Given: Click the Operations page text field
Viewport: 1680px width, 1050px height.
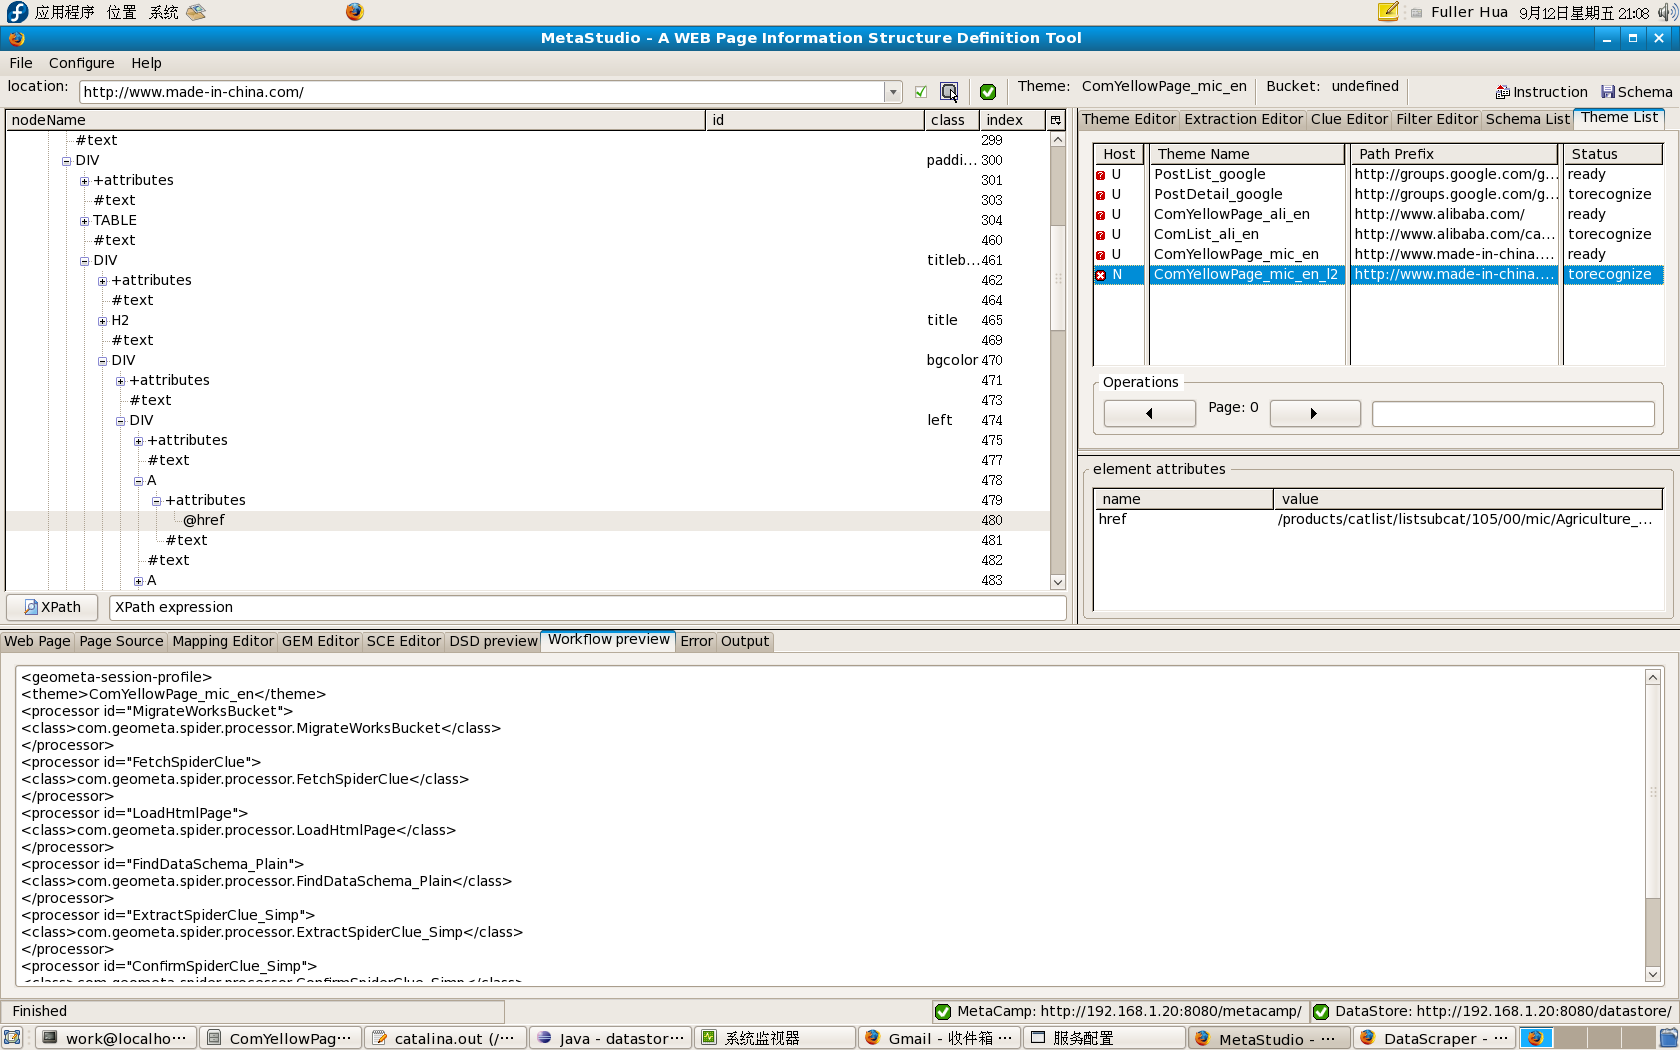Looking at the screenshot, I should coord(1513,414).
